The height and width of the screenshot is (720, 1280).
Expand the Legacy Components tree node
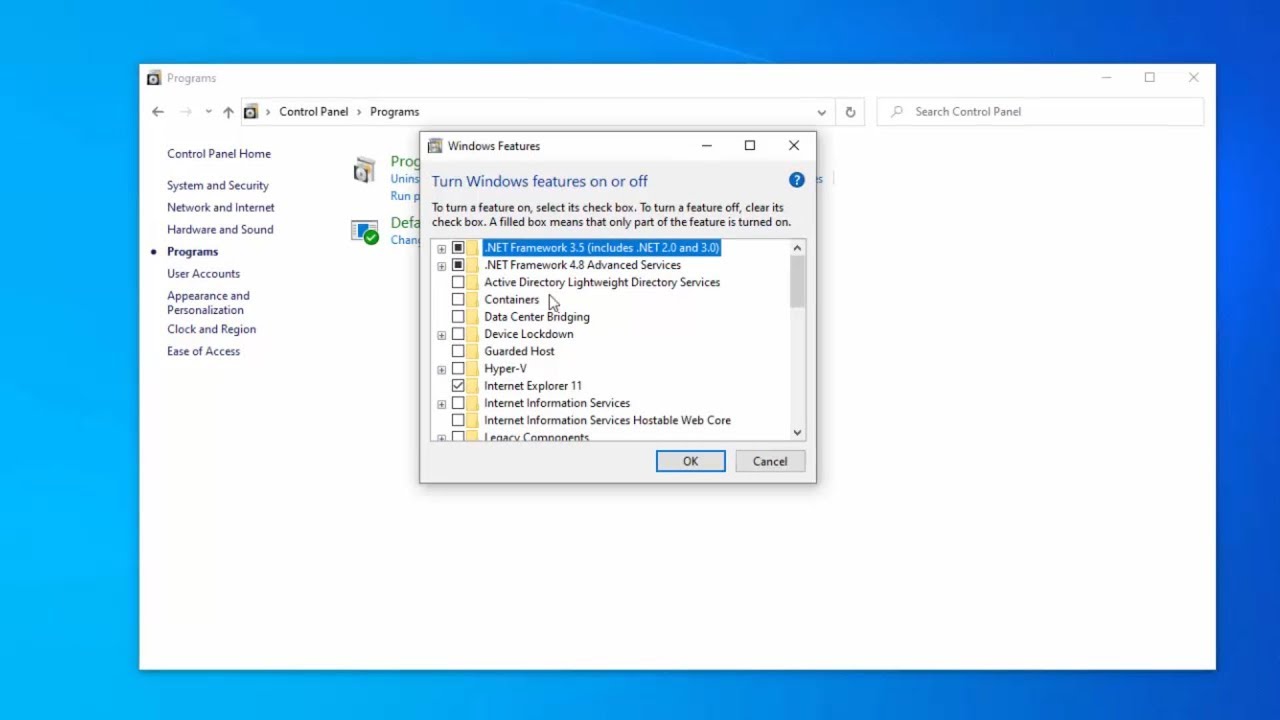[x=441, y=438]
